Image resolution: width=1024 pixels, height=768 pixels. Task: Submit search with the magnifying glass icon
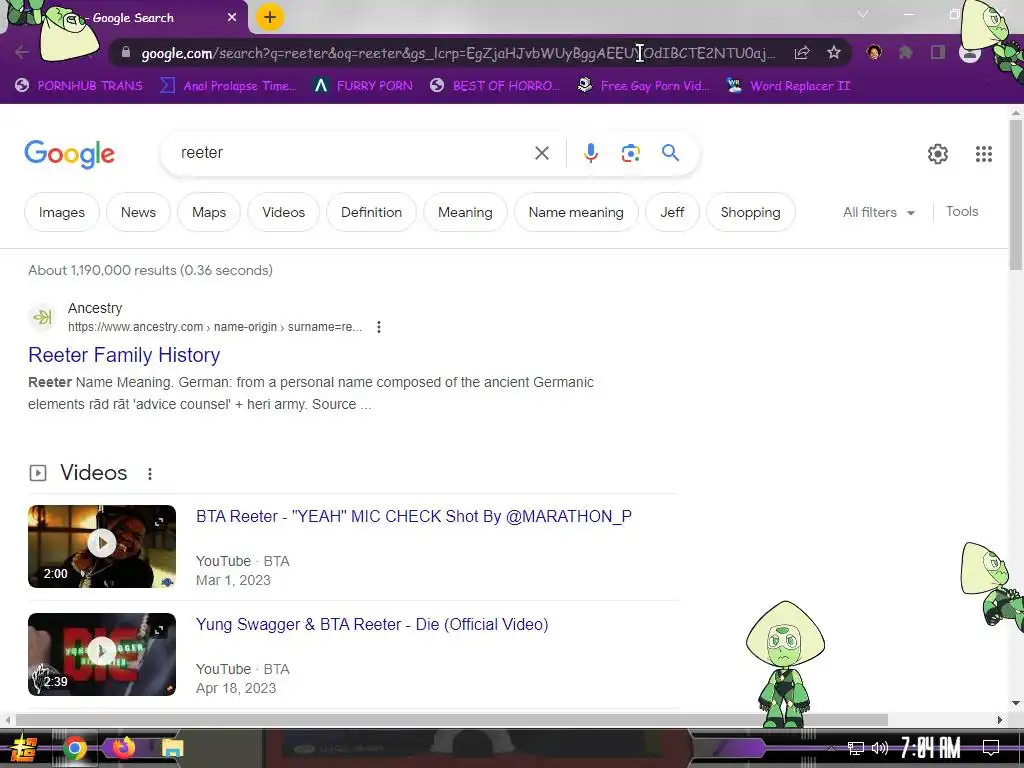pyautogui.click(x=670, y=153)
